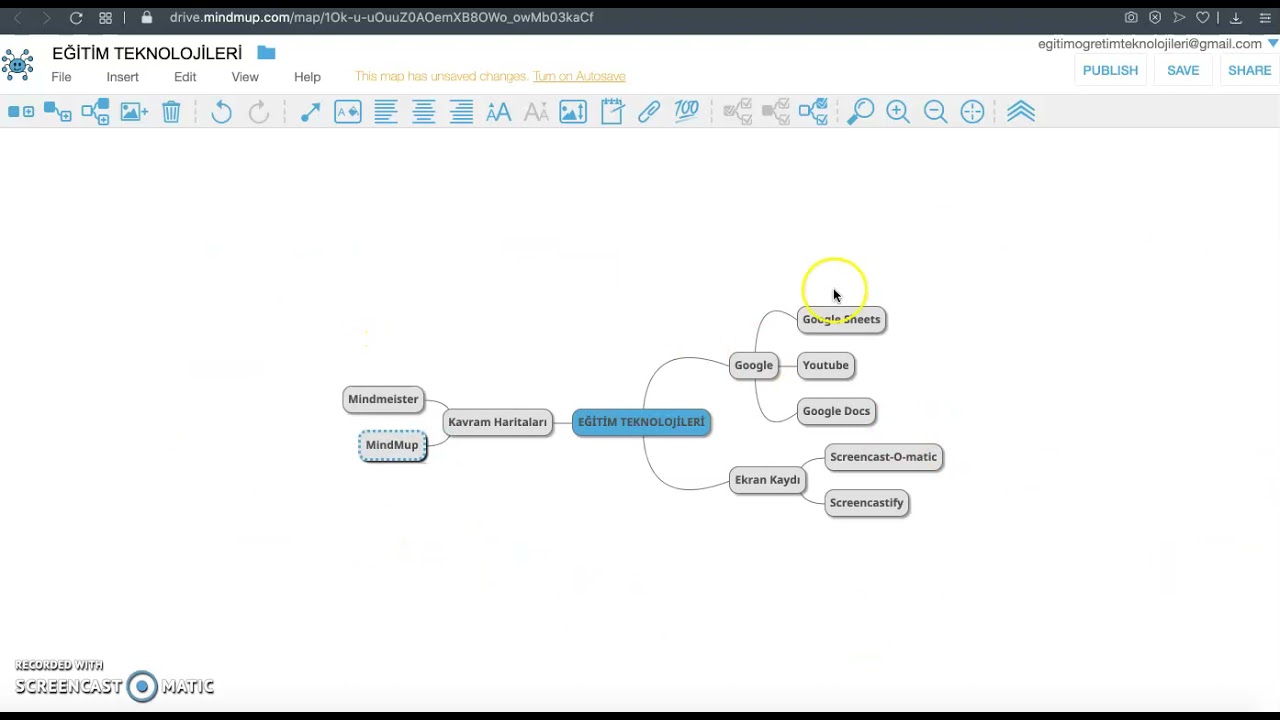Undo the last action
This screenshot has height=720, width=1280.
tap(221, 112)
